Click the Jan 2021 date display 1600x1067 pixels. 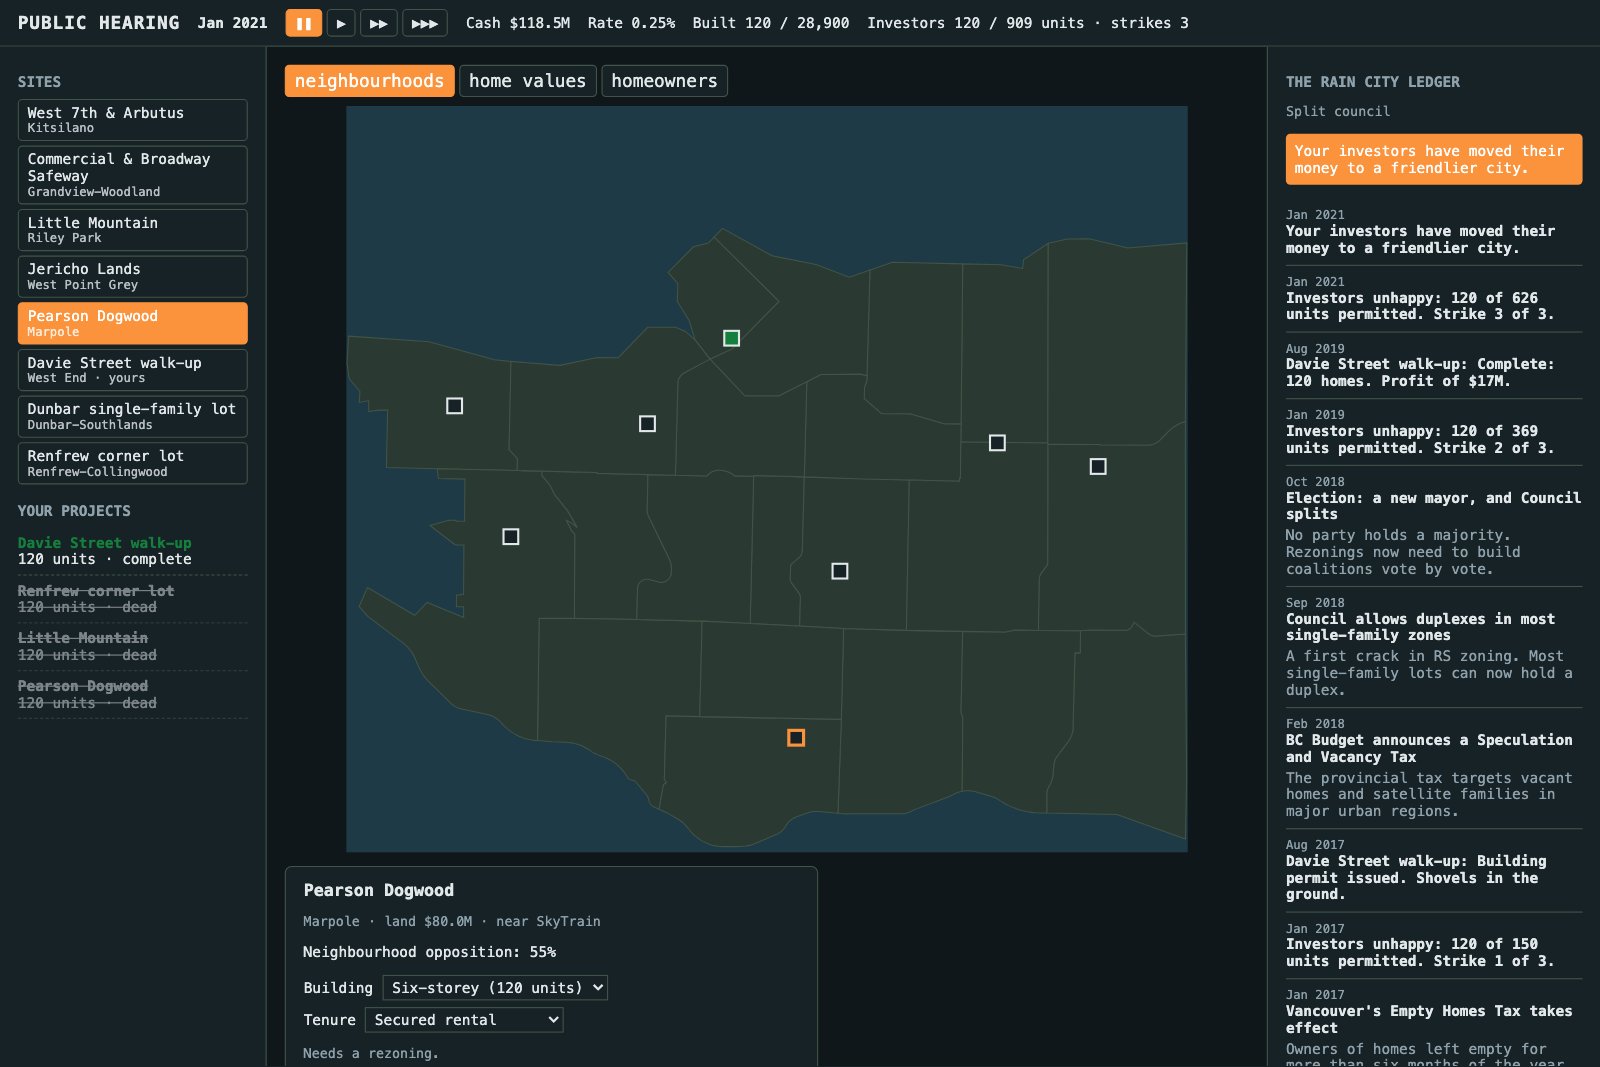[x=232, y=23]
